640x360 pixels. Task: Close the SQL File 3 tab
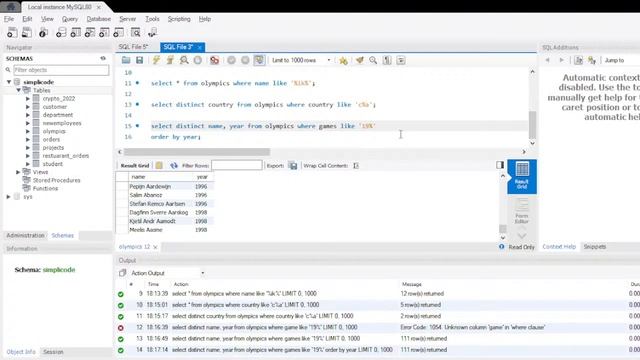tap(200, 47)
